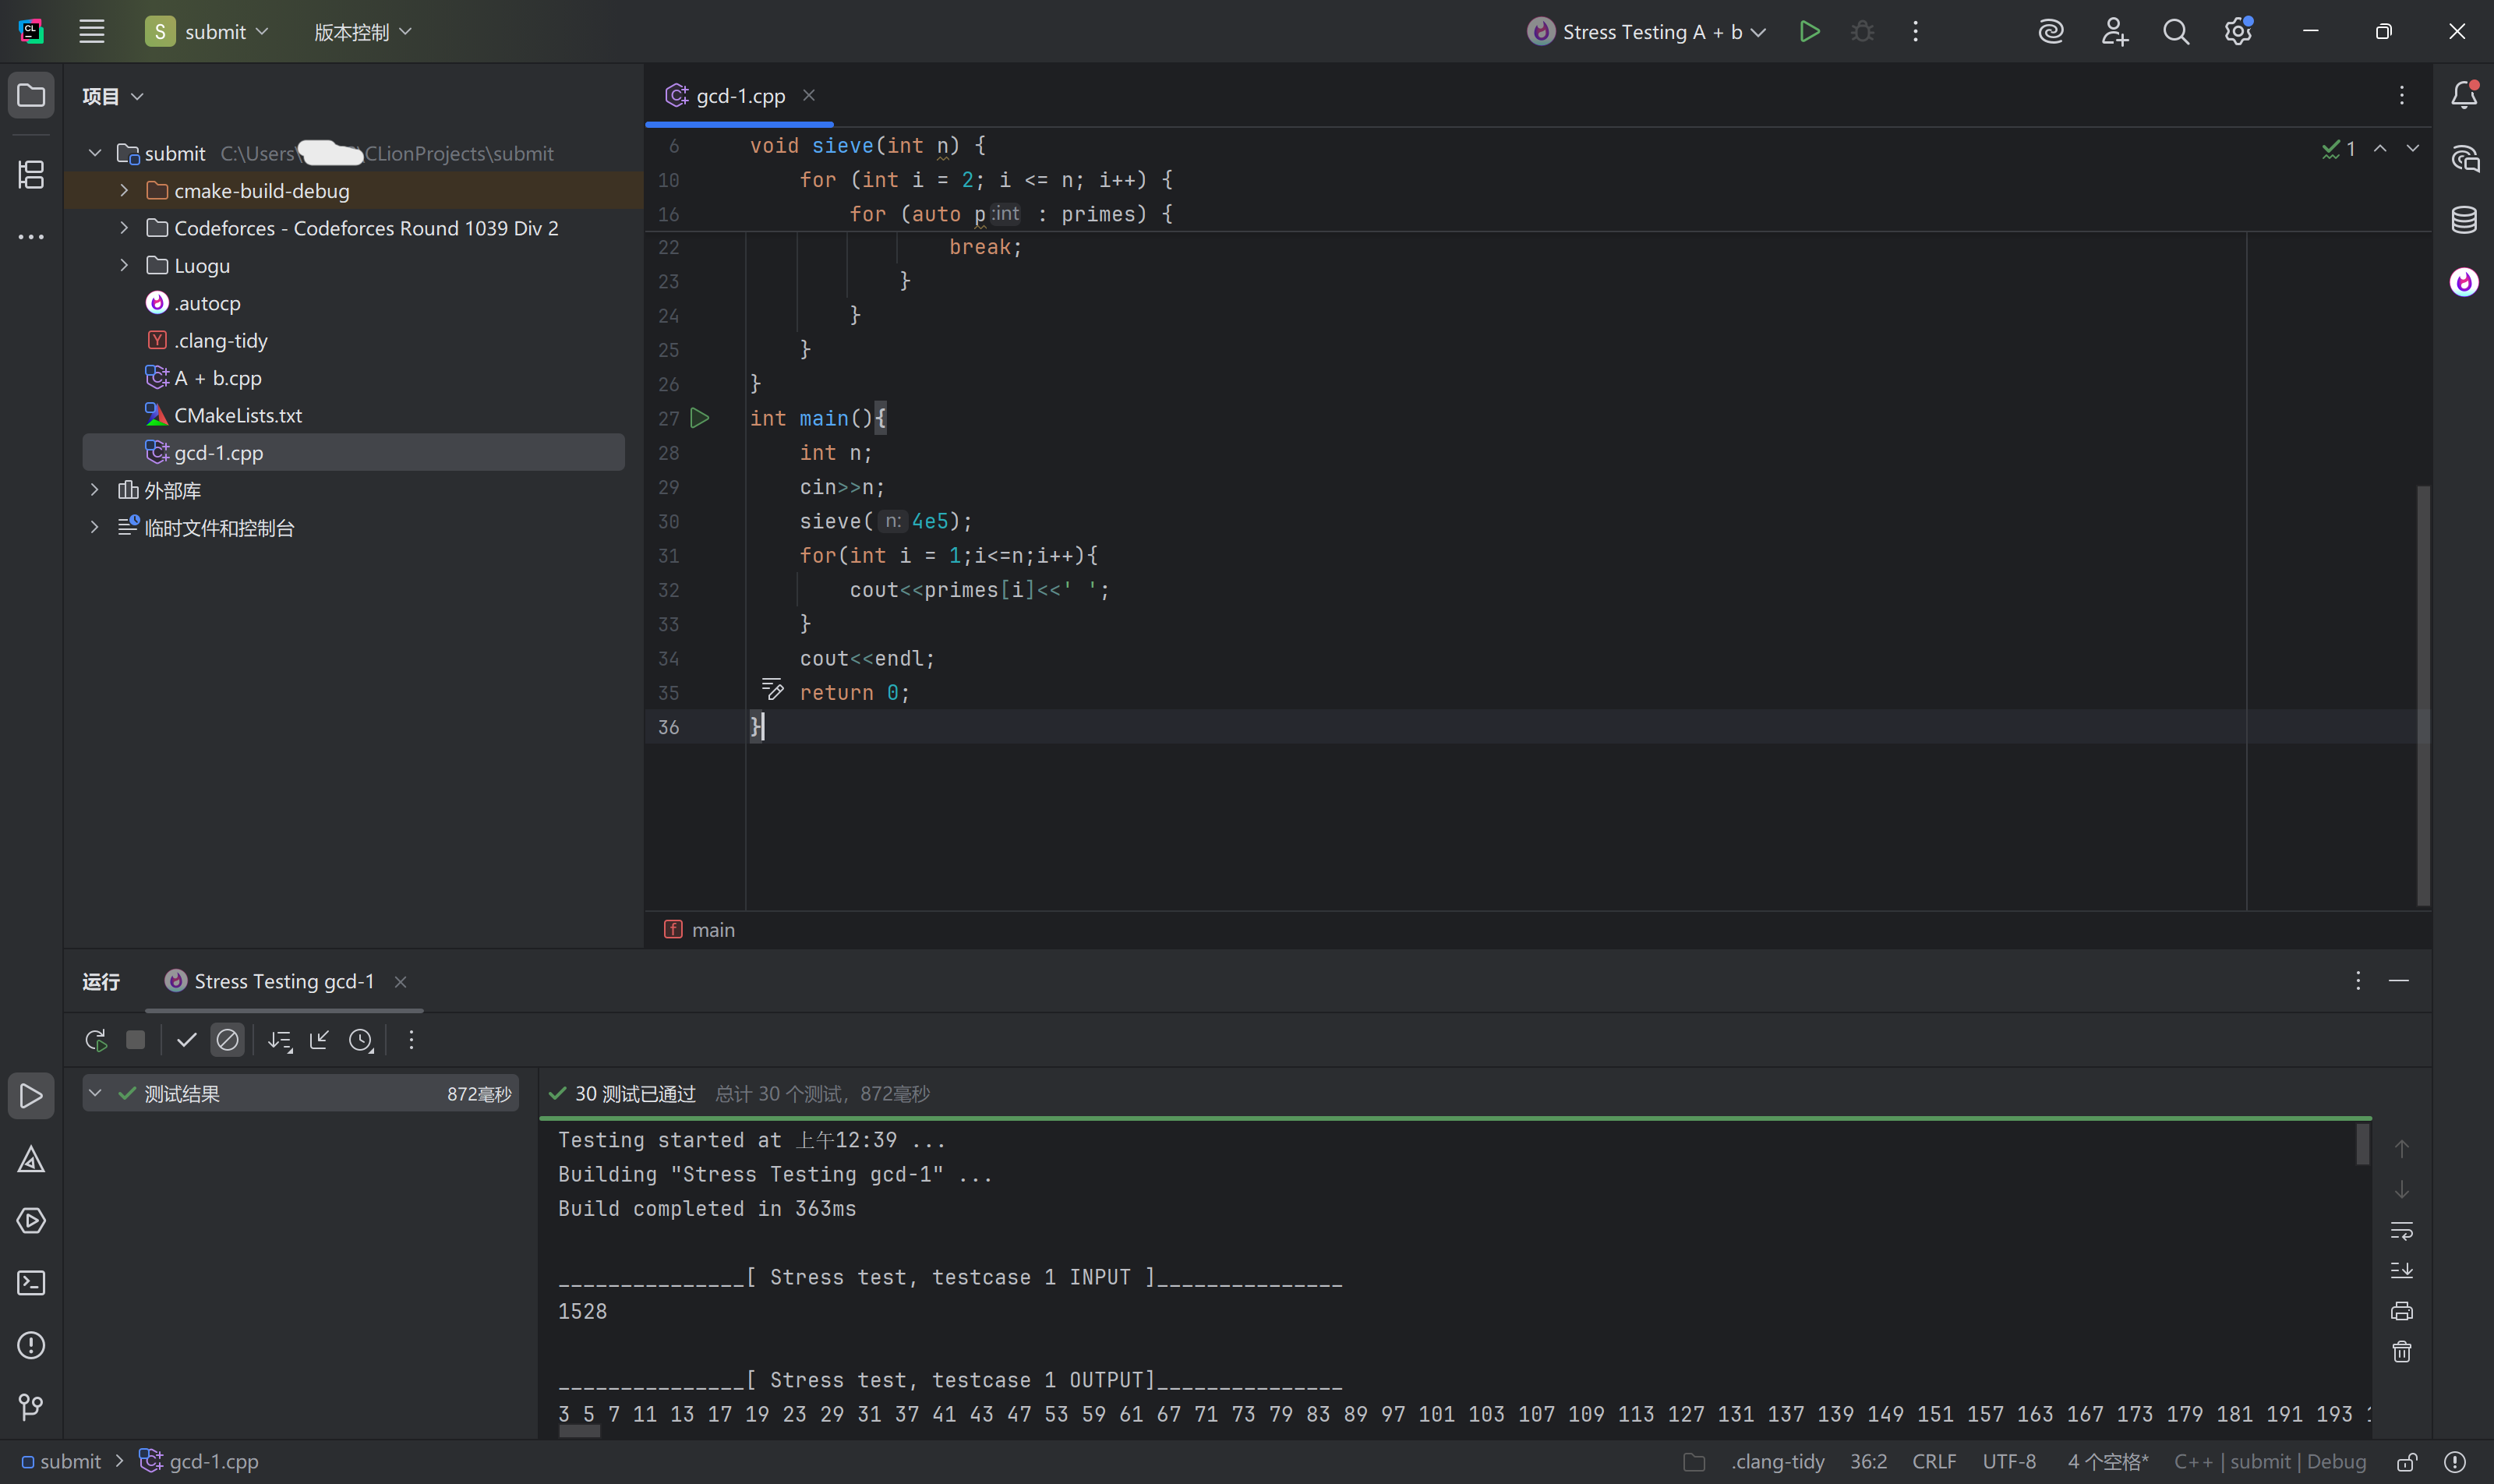Open the 版本控制 menu
The width and height of the screenshot is (2494, 1484).
point(362,31)
